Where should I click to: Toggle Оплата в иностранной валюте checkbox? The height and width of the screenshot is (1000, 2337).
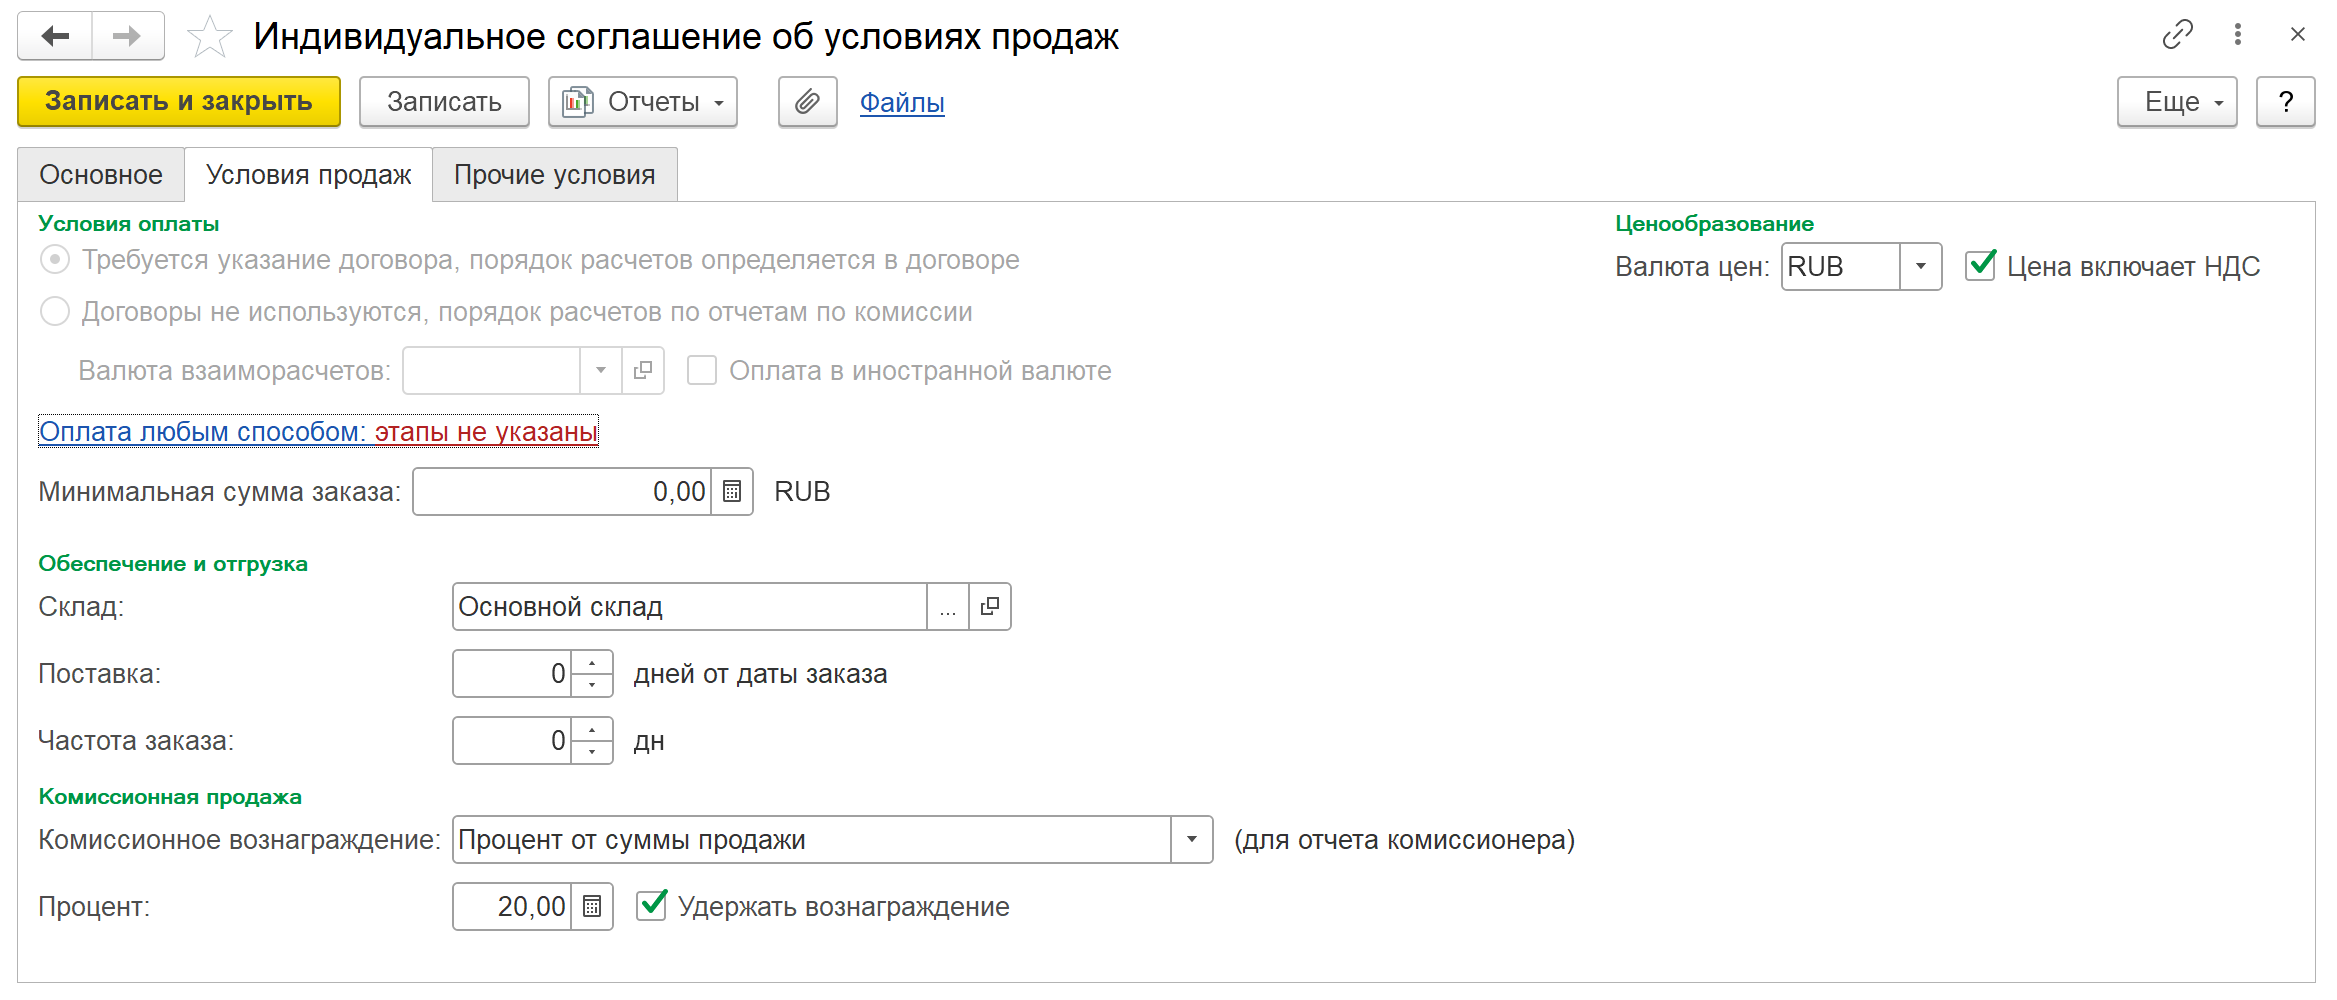tap(702, 371)
